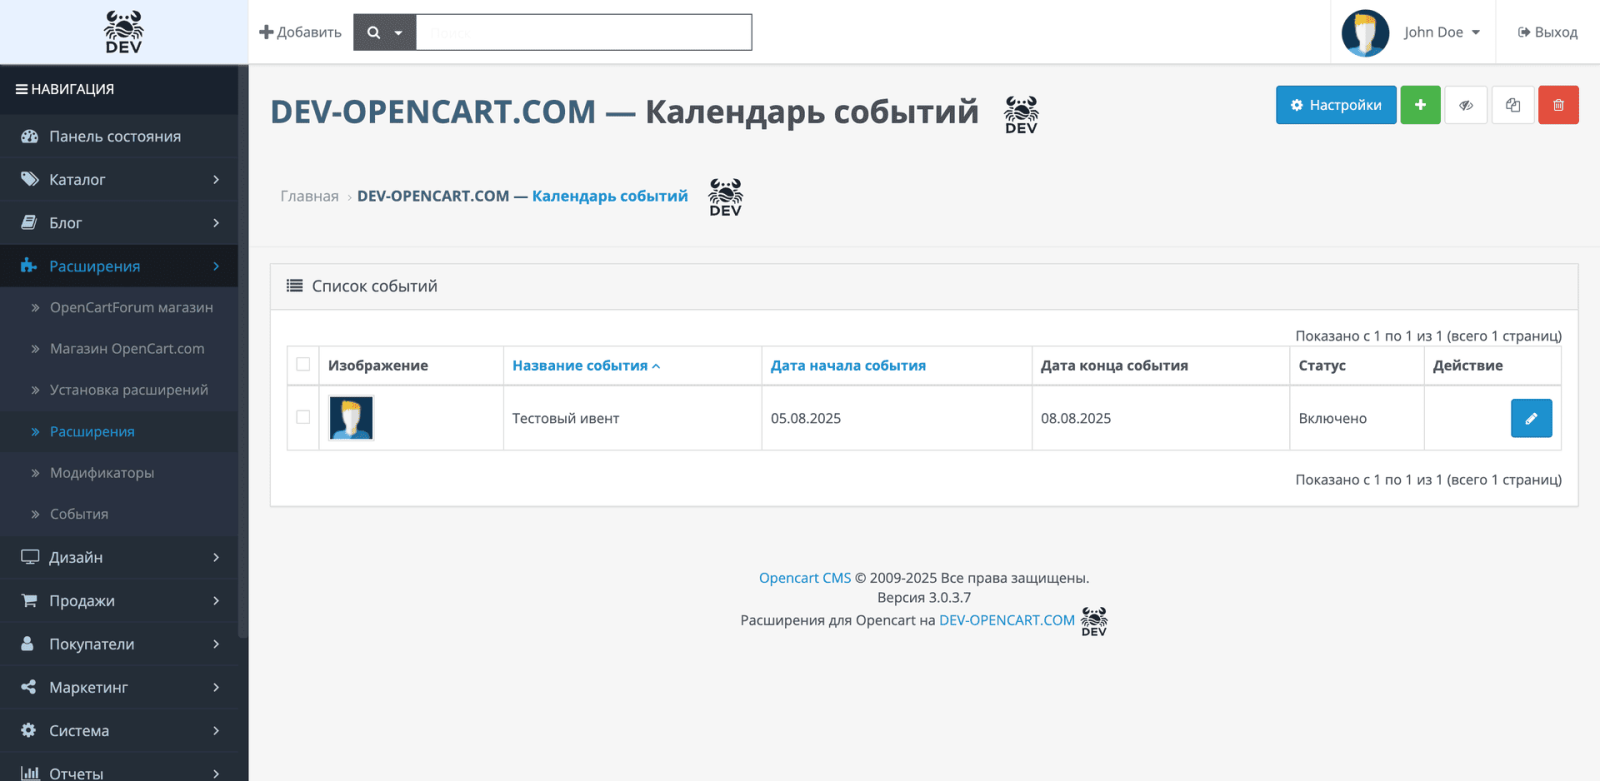Click the Каталог tags icon
1600x782 pixels.
coord(29,179)
